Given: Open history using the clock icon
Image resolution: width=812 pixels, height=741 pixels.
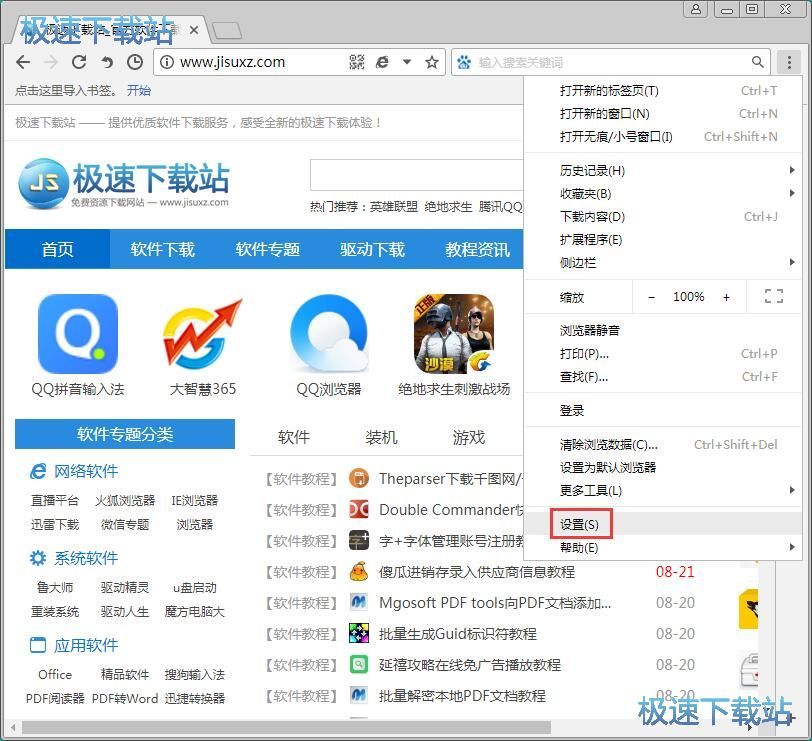Looking at the screenshot, I should click(135, 62).
